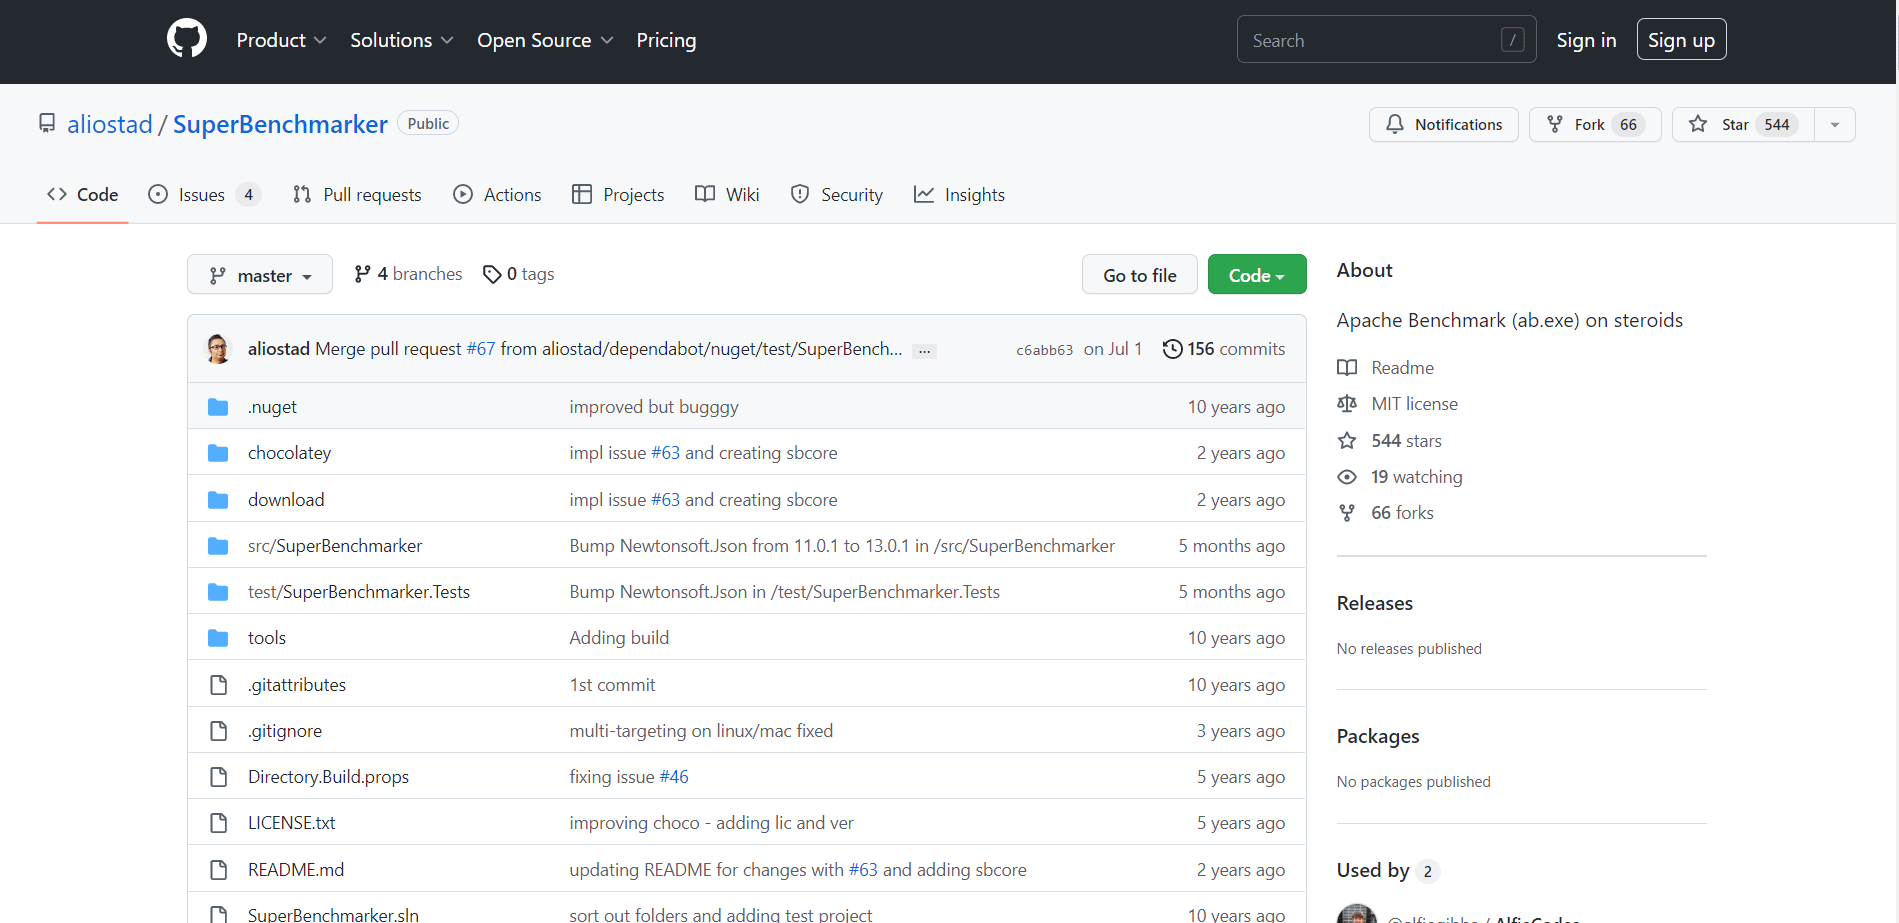Open commit hash c6abb63
This screenshot has width=1899, height=923.
(x=1044, y=350)
